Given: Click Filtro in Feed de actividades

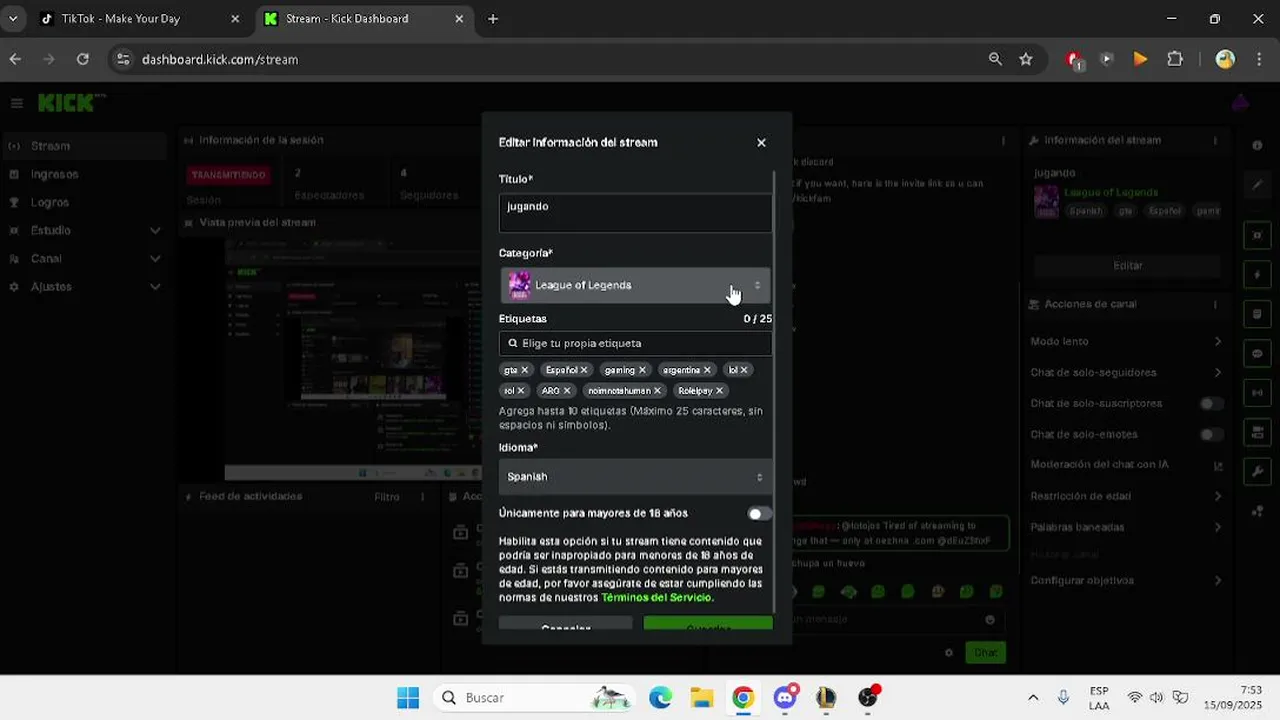Looking at the screenshot, I should (x=387, y=497).
